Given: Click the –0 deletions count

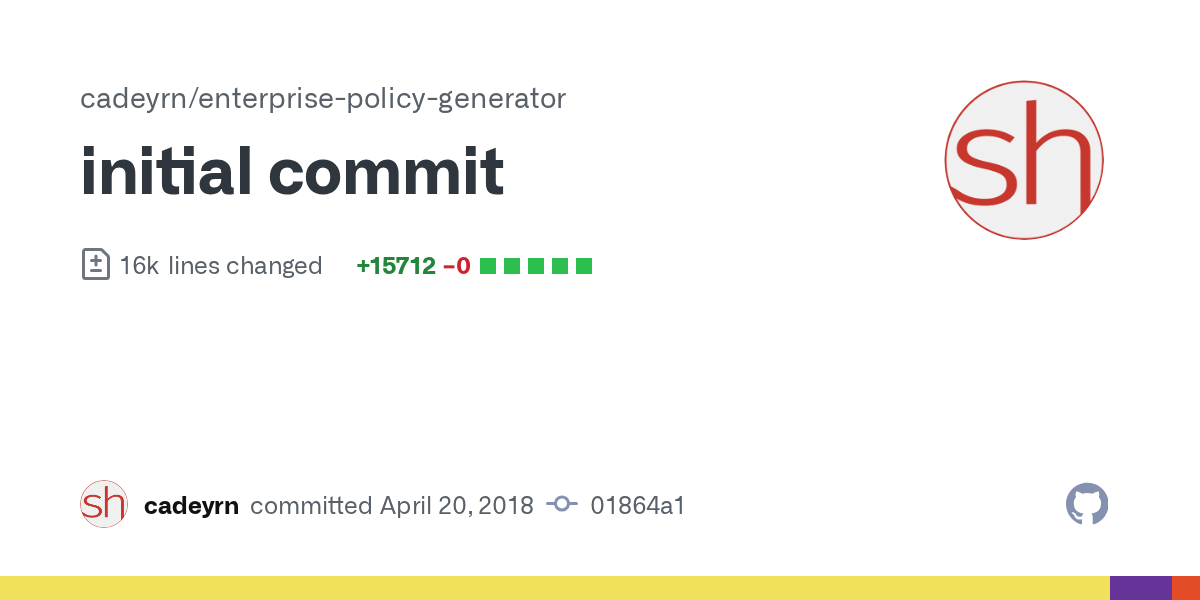Looking at the screenshot, I should click(x=457, y=266).
